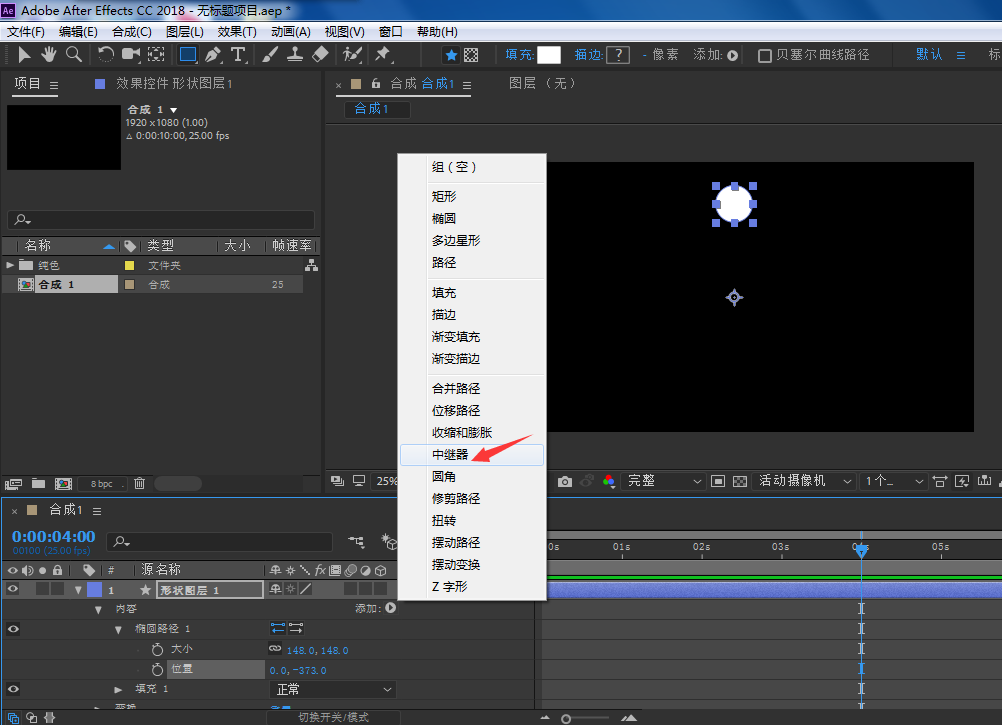Activate the Rotation tool
1002x725 pixels.
pos(105,54)
